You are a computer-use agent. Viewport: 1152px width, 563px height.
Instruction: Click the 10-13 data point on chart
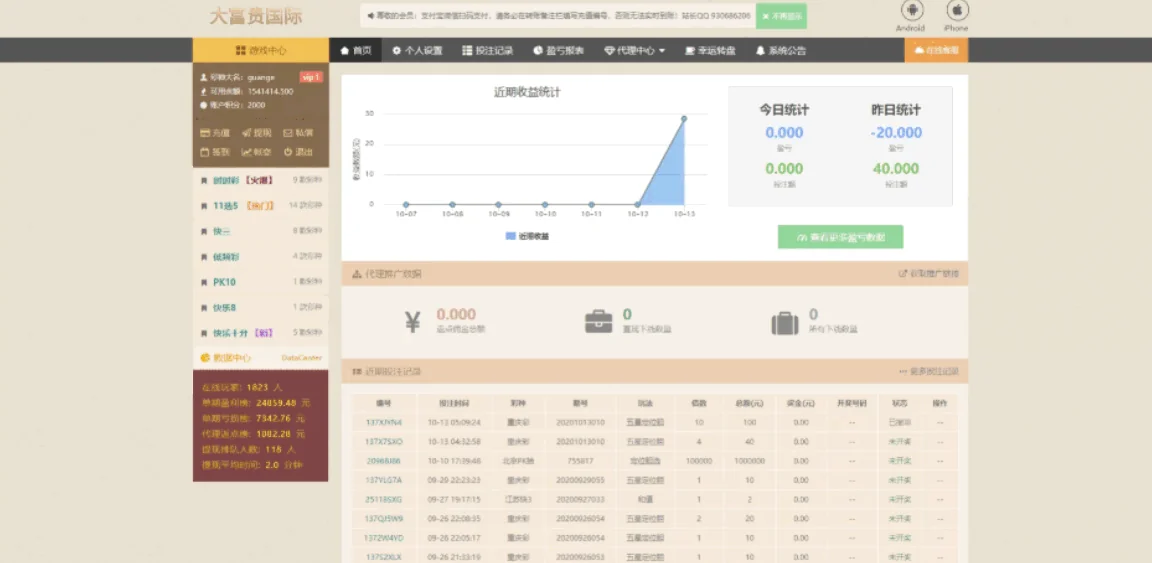tap(684, 119)
